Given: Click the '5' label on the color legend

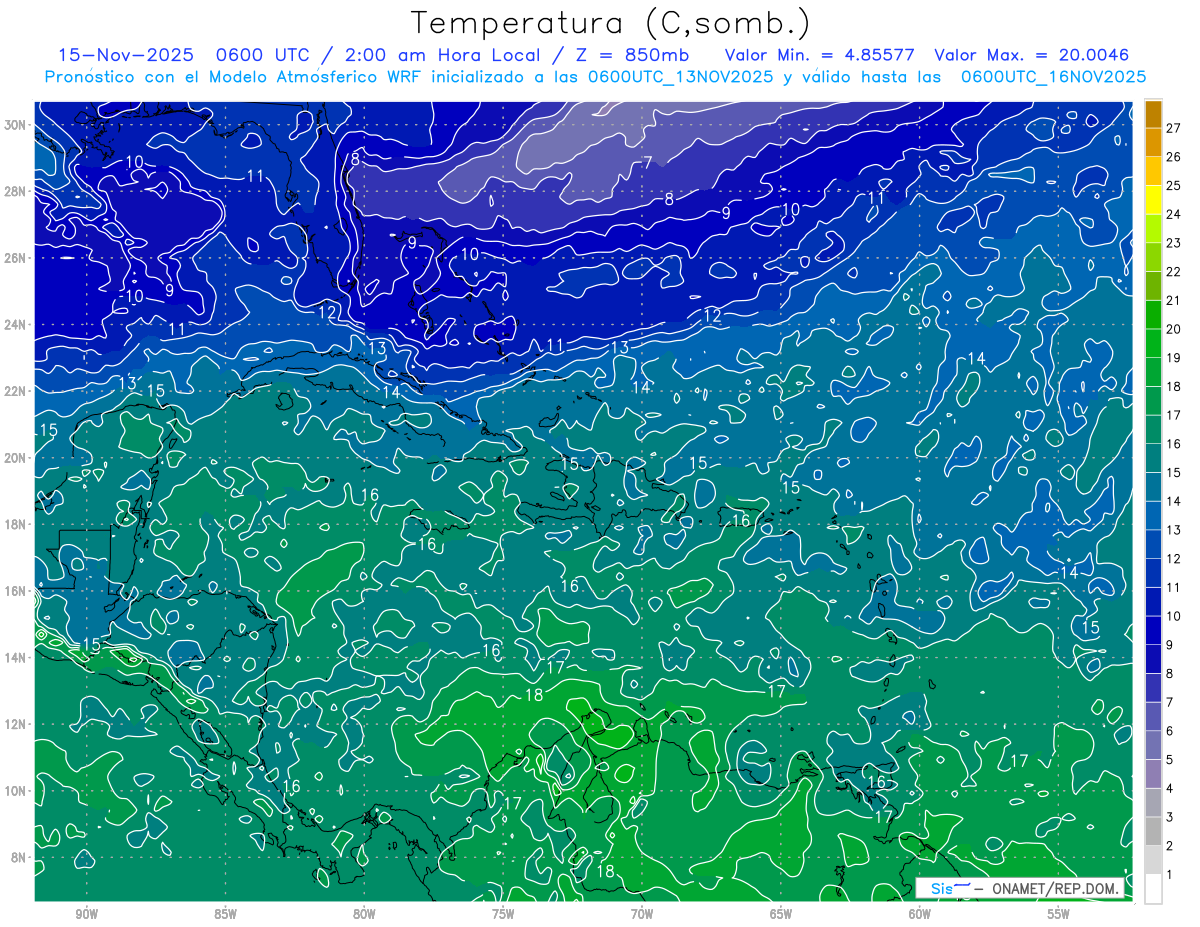Looking at the screenshot, I should (1169, 760).
